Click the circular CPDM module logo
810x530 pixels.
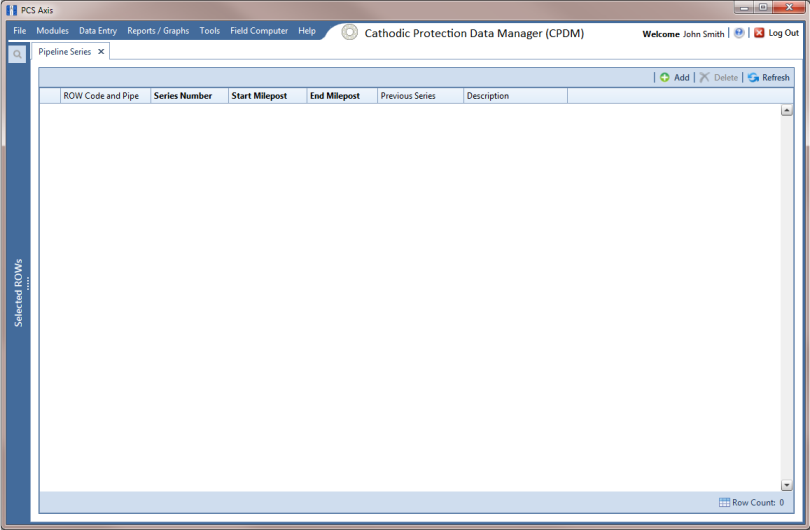[x=350, y=33]
